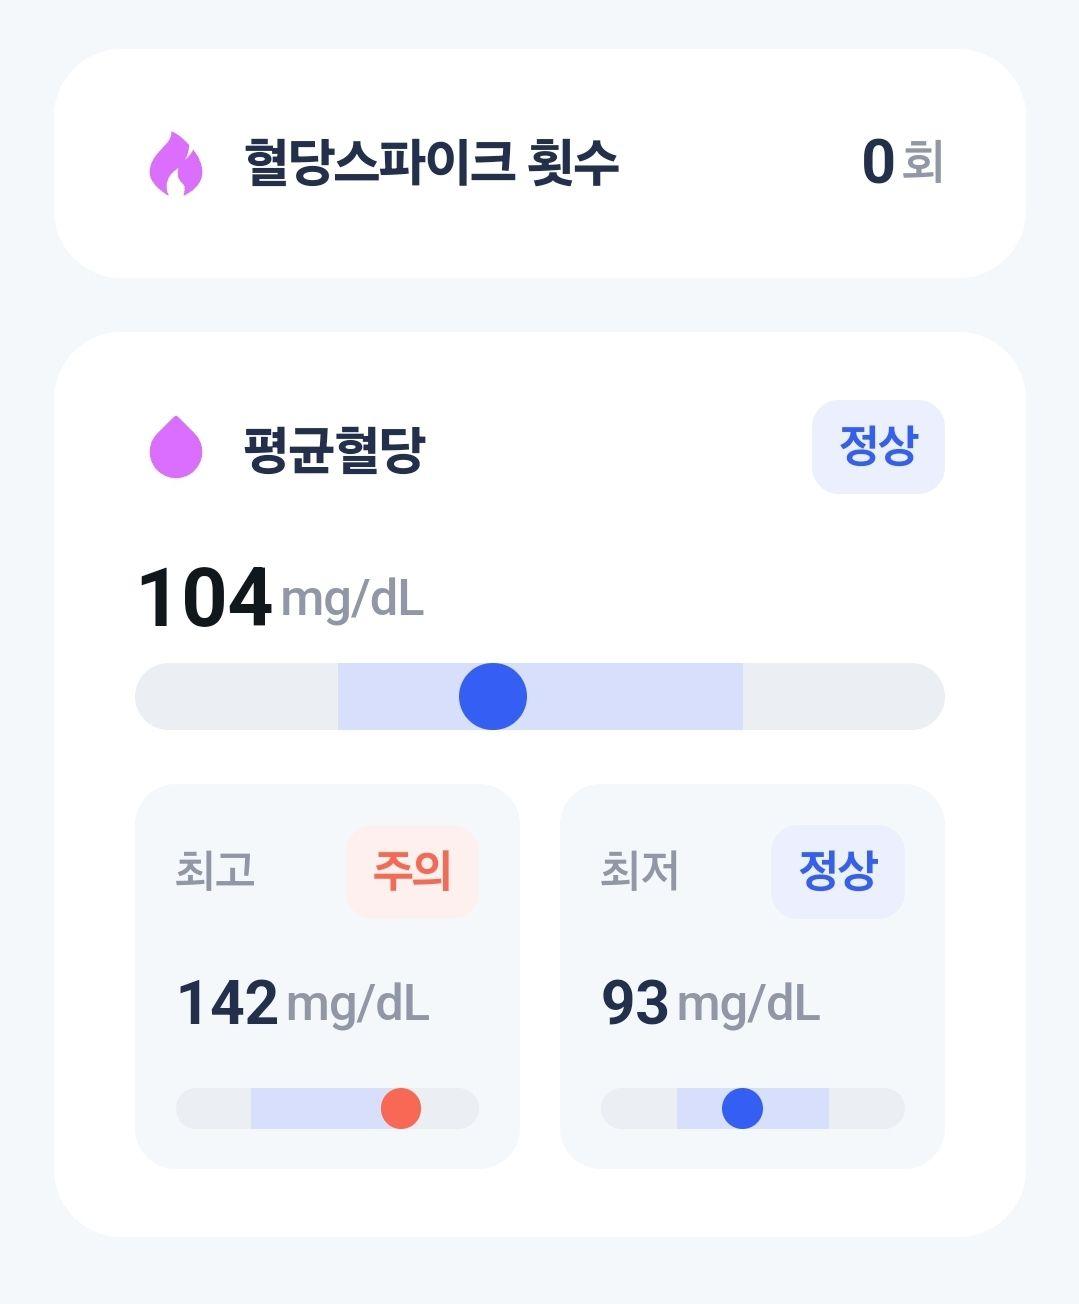Open the 최고 glucose card
The width and height of the screenshot is (1079, 1304).
[x=327, y=976]
